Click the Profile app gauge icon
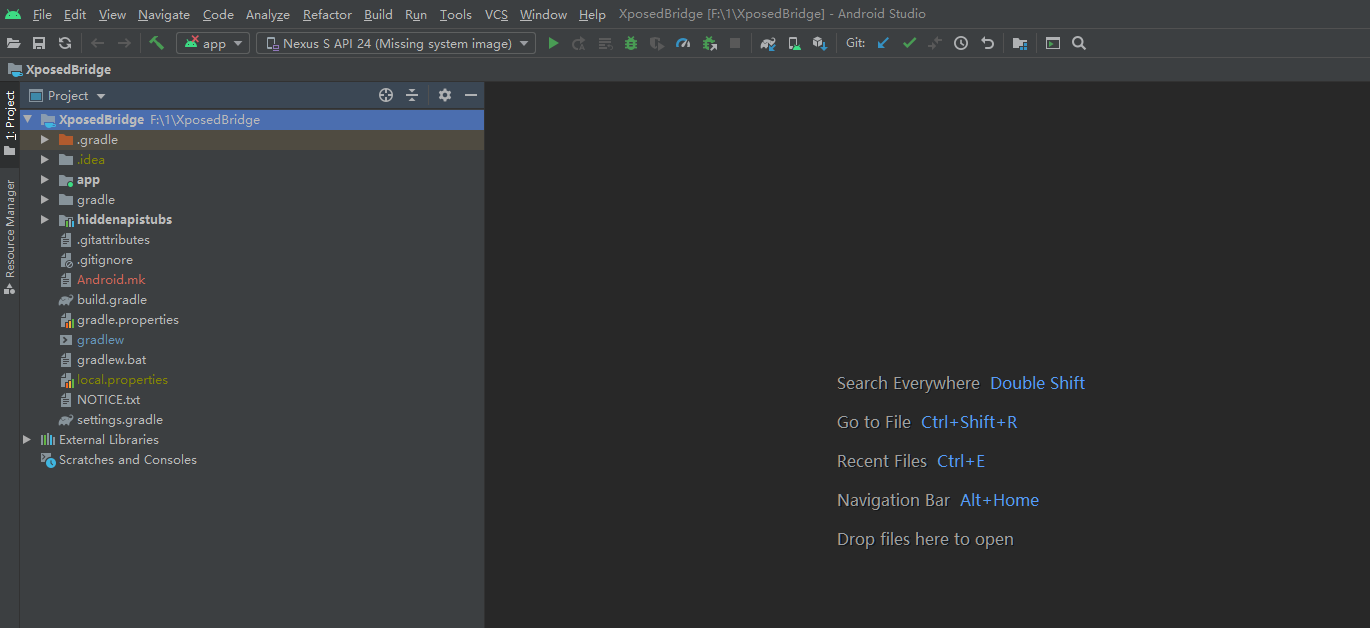 pos(683,43)
